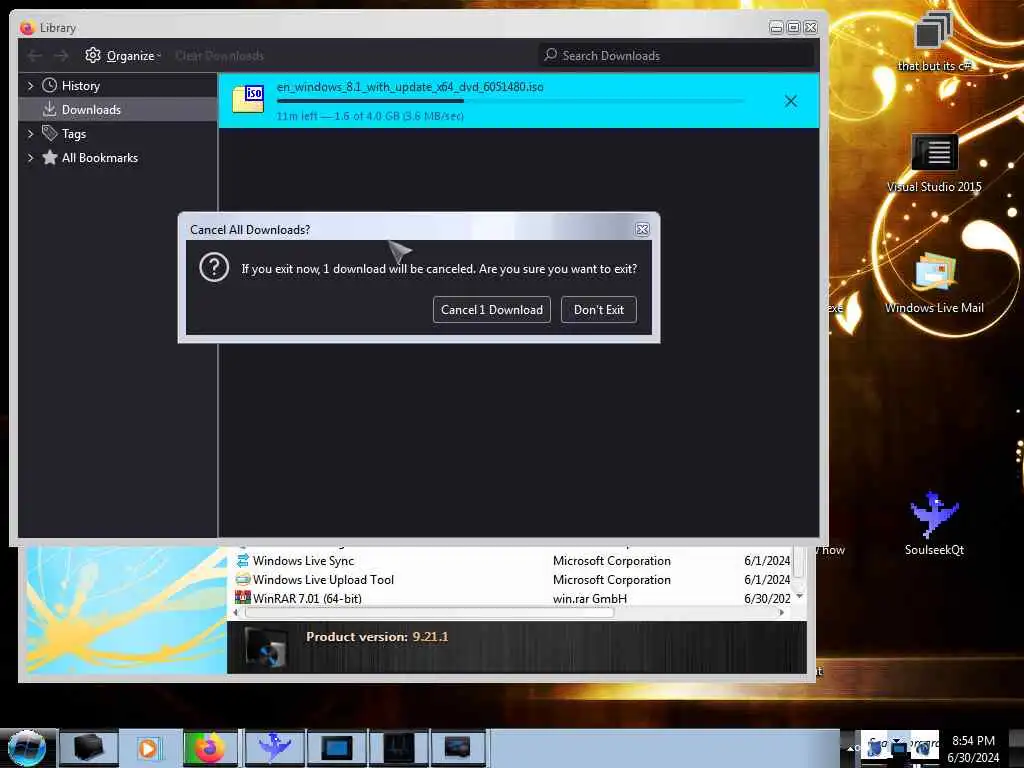Switch to Soulseek bird taskbar icon
The height and width of the screenshot is (768, 1024).
(x=274, y=748)
